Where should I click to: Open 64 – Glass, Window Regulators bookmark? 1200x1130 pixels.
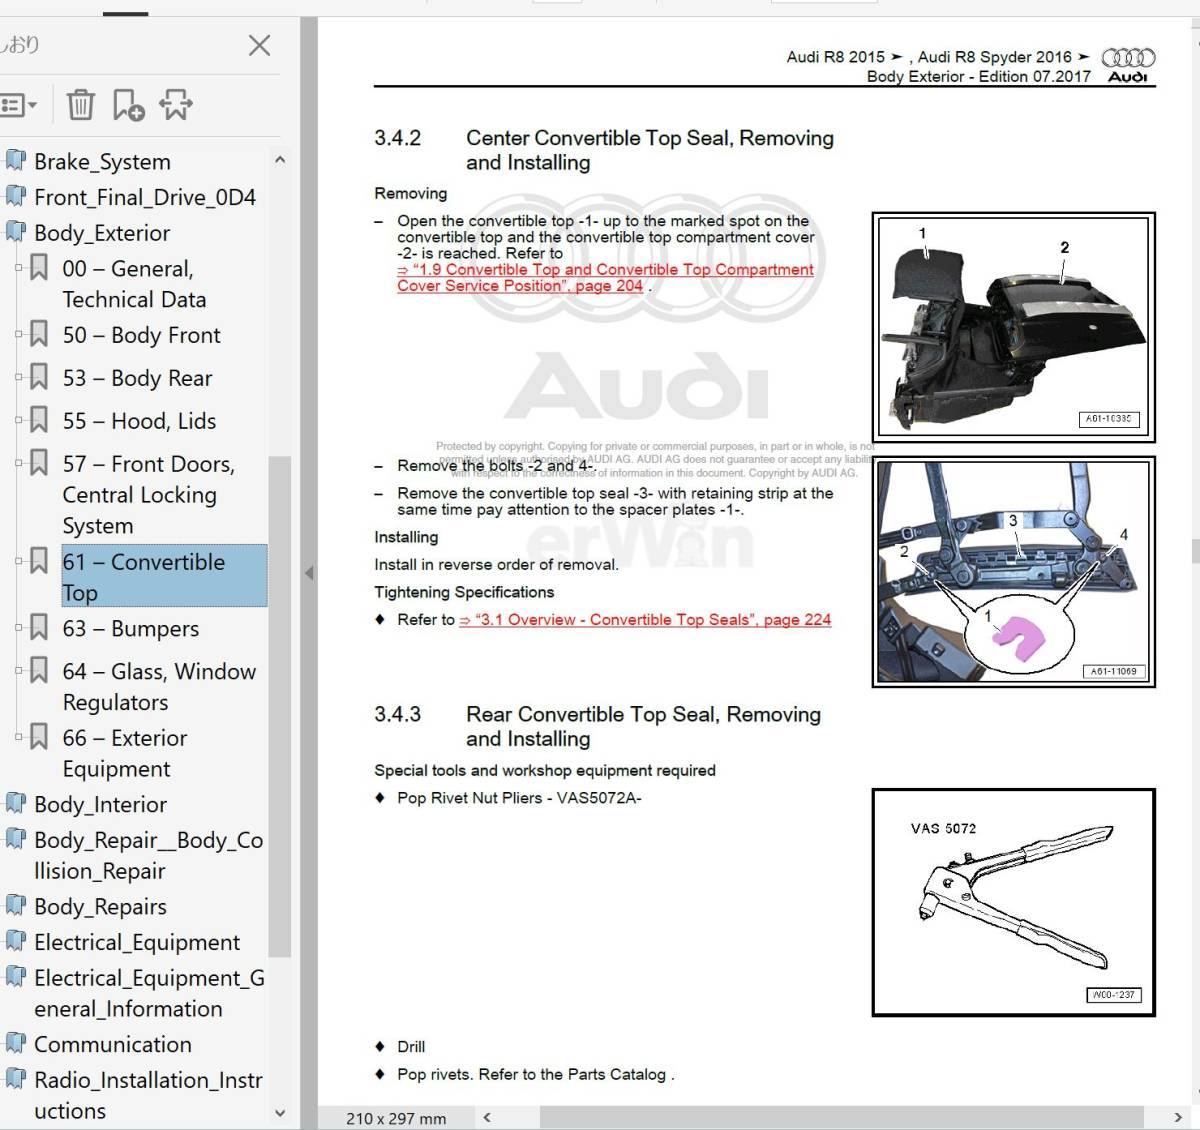pyautogui.click(x=159, y=687)
